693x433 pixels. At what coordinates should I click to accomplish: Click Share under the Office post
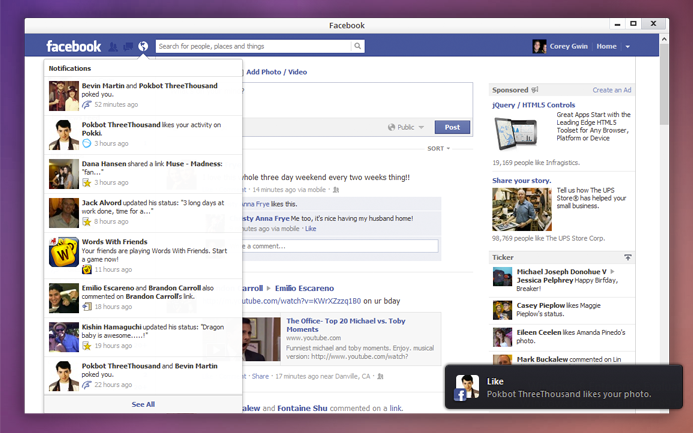pyautogui.click(x=260, y=376)
